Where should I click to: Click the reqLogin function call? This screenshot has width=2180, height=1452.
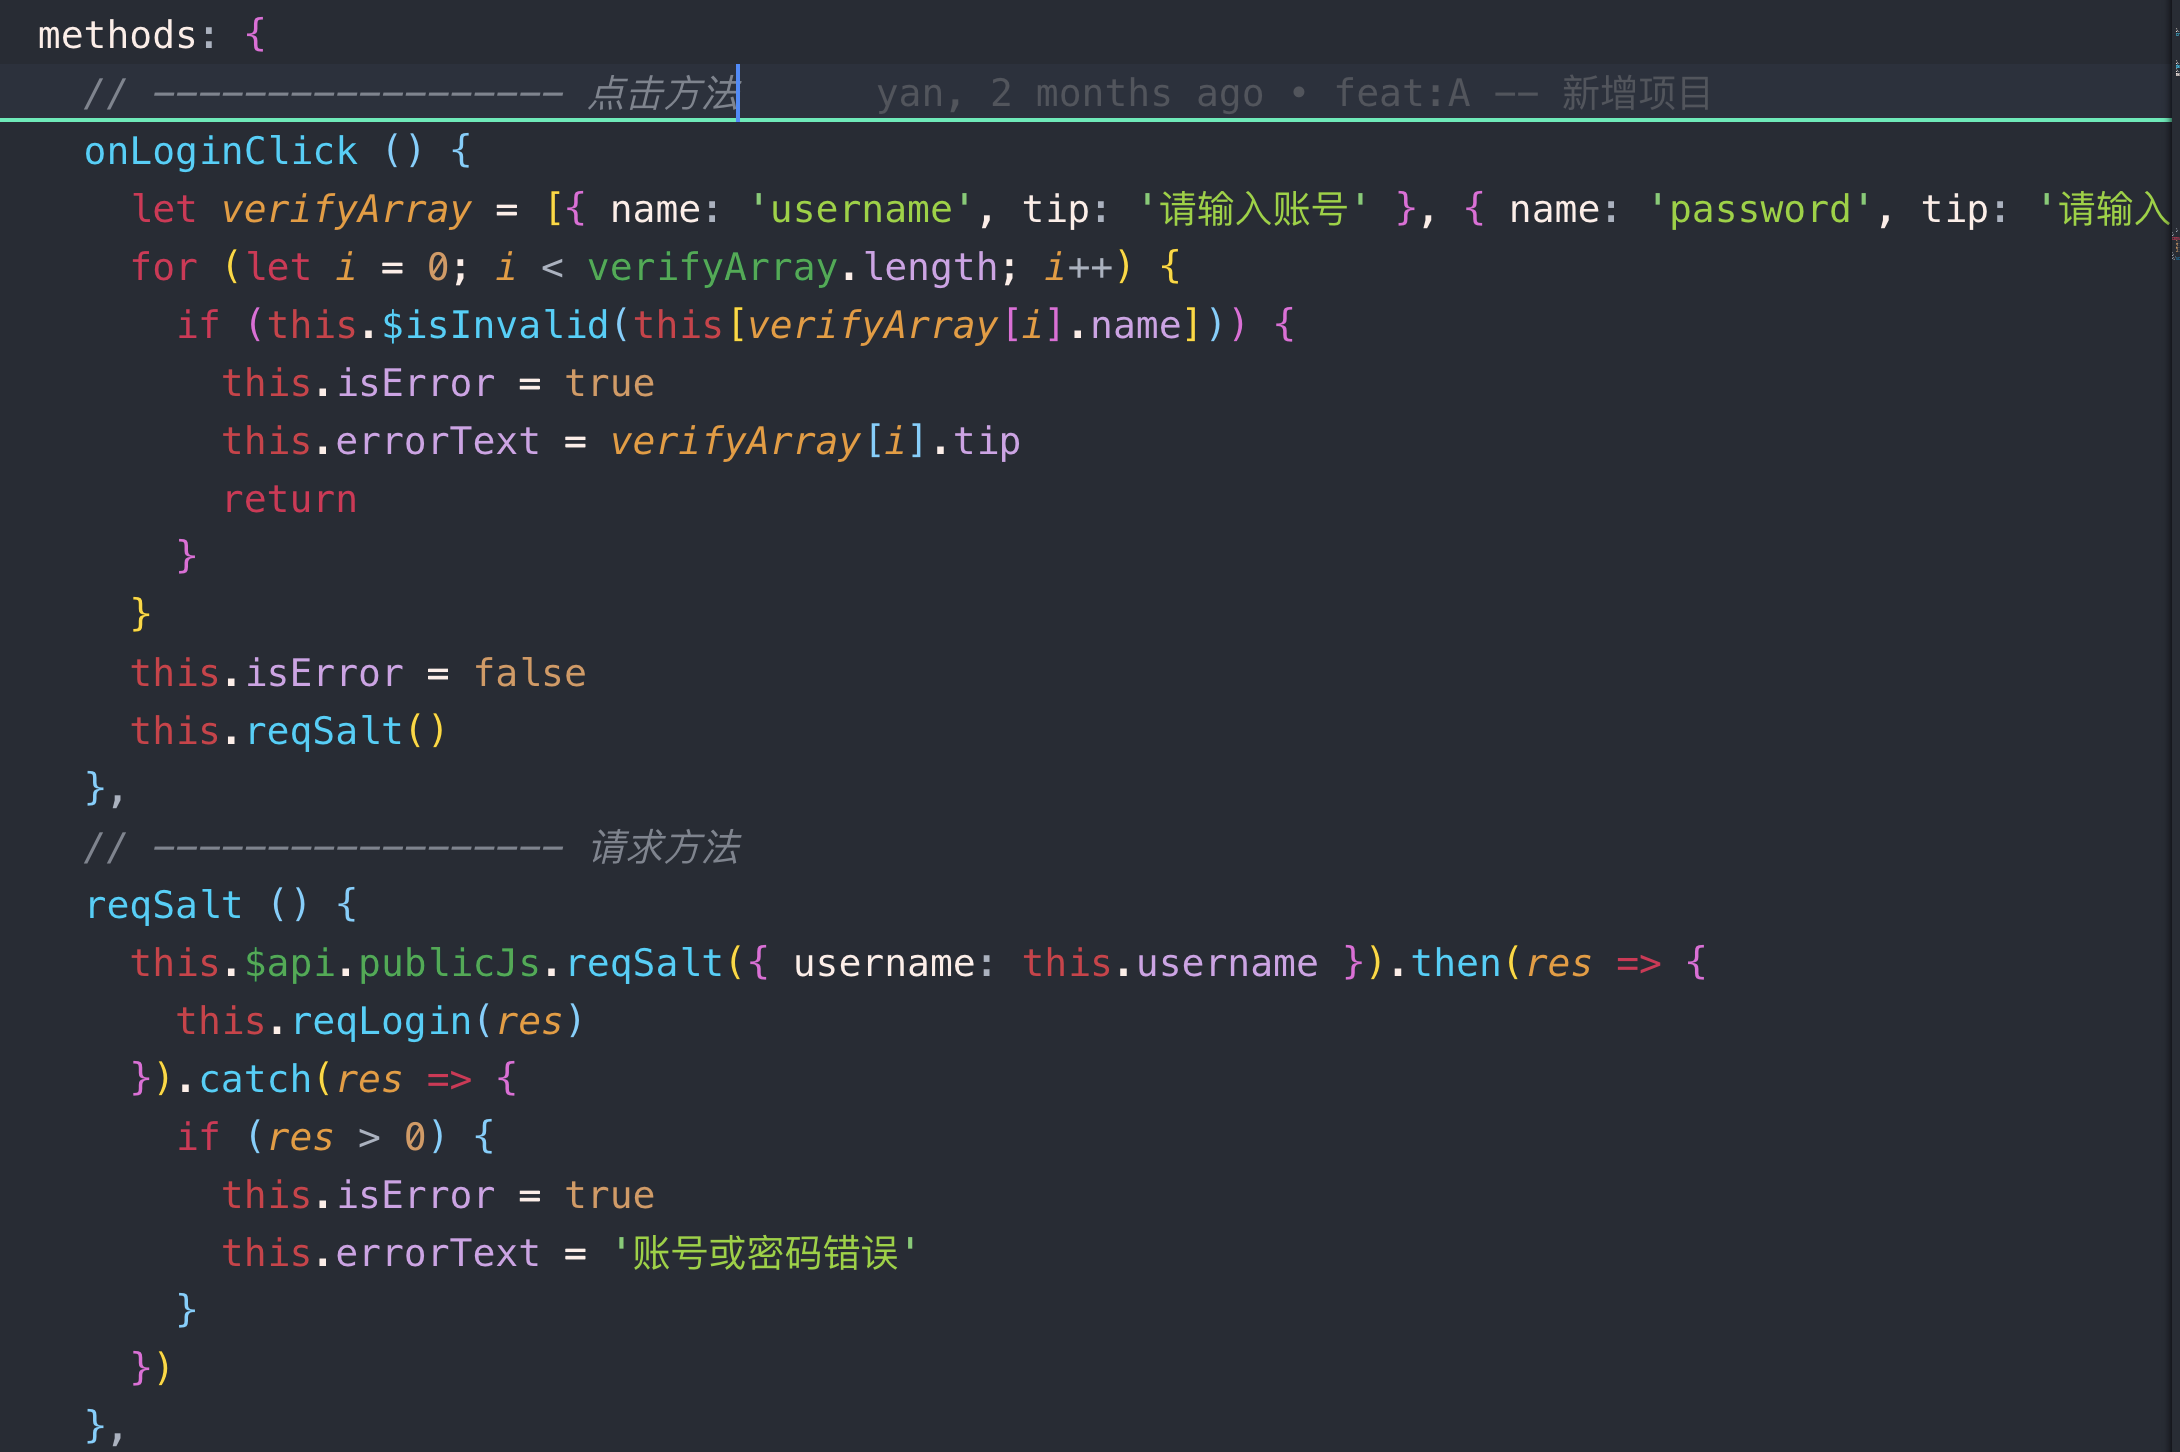[381, 1022]
